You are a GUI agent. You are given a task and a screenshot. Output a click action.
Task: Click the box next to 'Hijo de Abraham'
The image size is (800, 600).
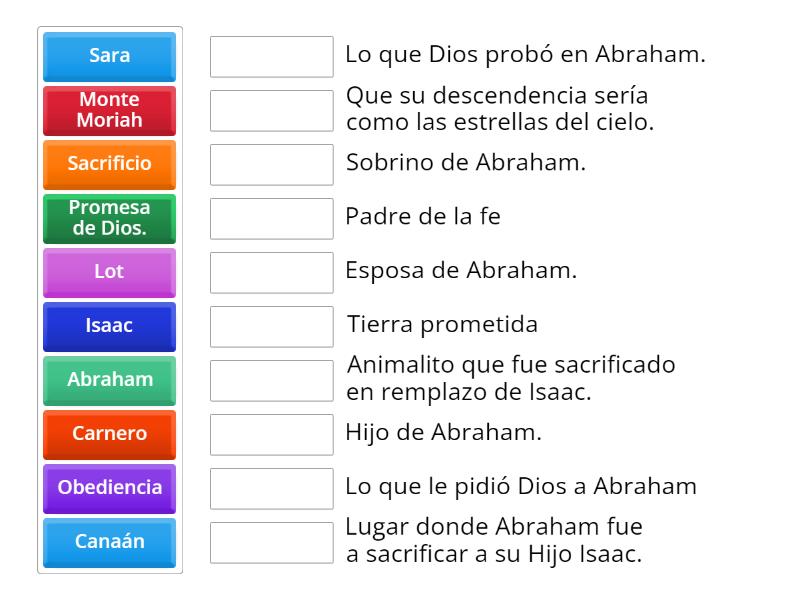point(272,435)
